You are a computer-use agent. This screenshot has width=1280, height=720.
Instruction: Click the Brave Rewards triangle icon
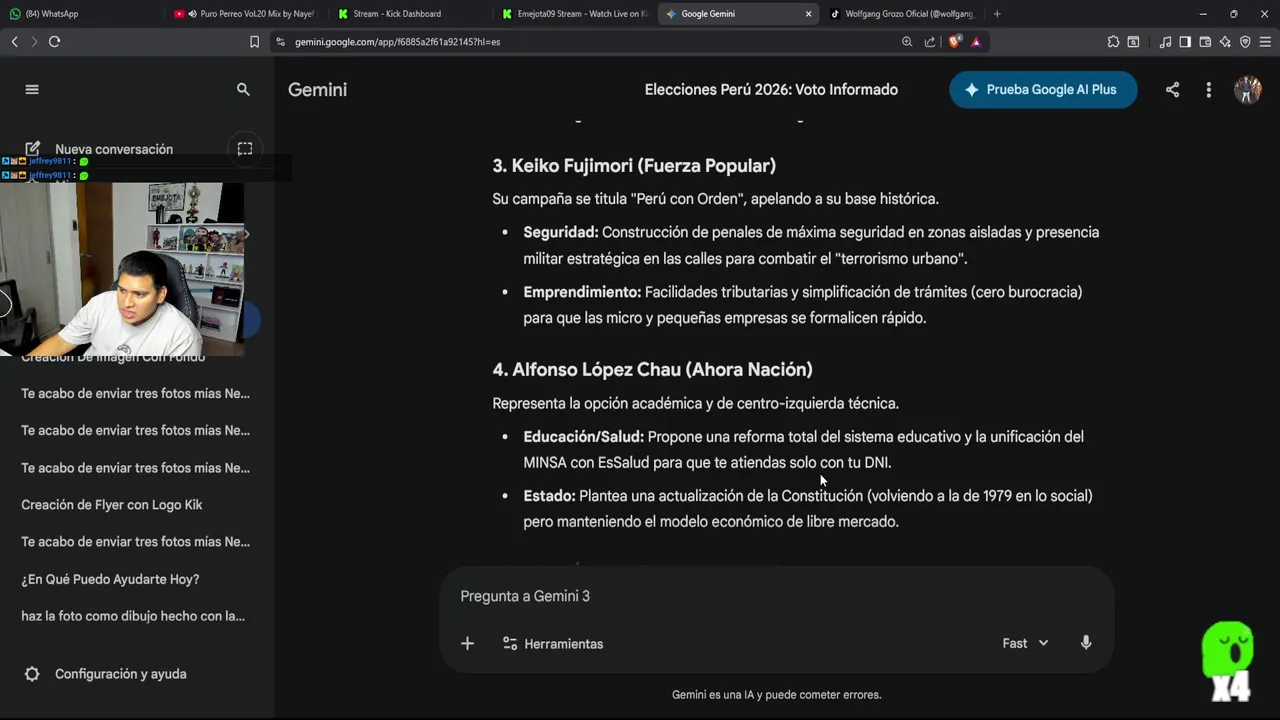(976, 42)
